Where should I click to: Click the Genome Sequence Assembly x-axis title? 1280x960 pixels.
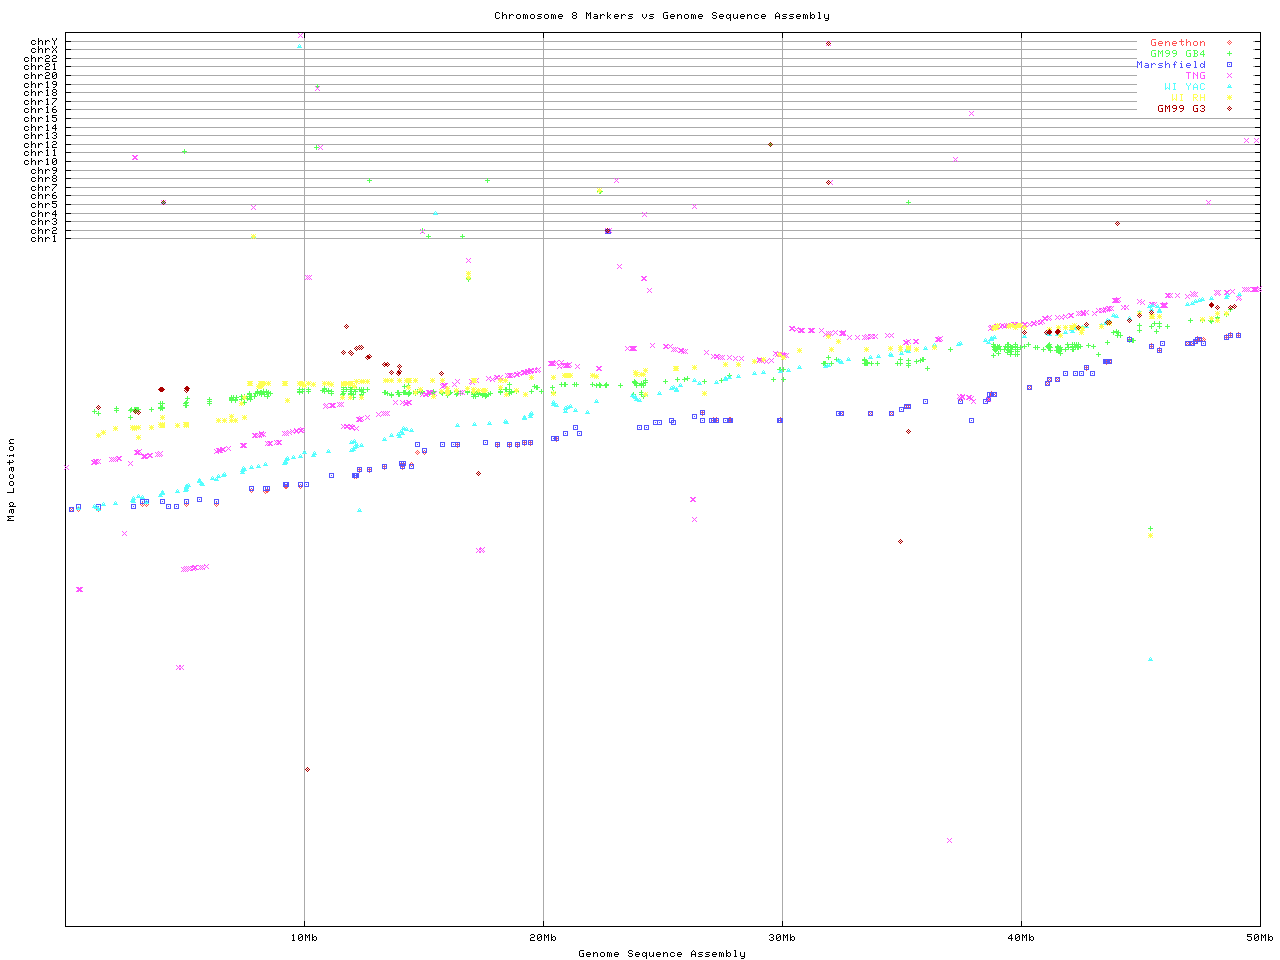tap(661, 954)
